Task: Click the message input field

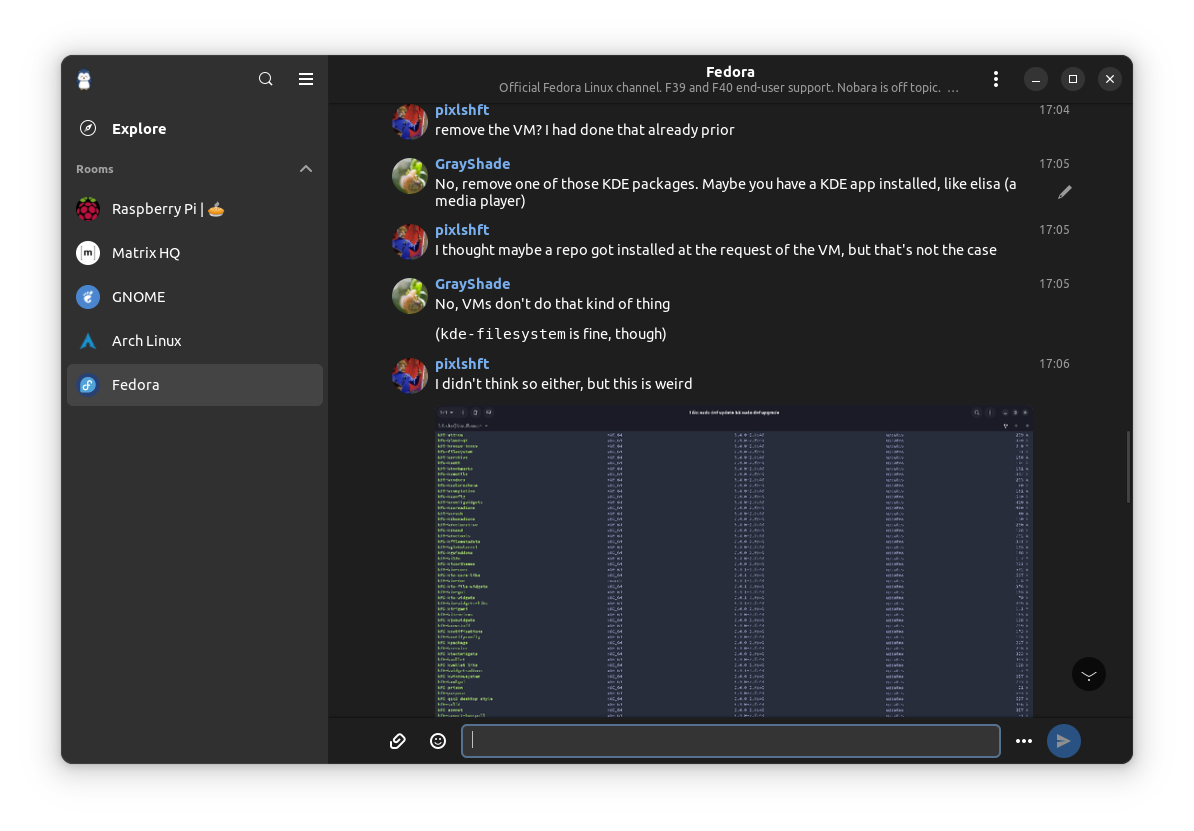Action: pyautogui.click(x=731, y=741)
